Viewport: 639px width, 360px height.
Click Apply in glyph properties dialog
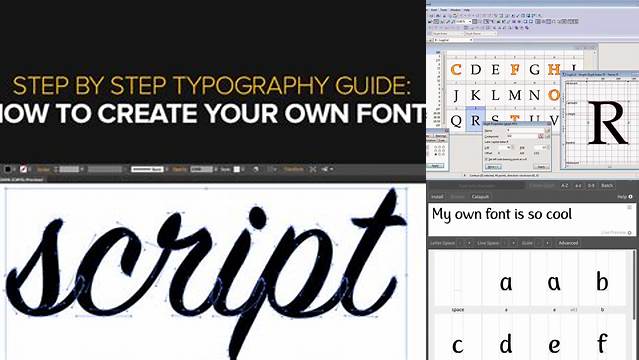pos(542,167)
